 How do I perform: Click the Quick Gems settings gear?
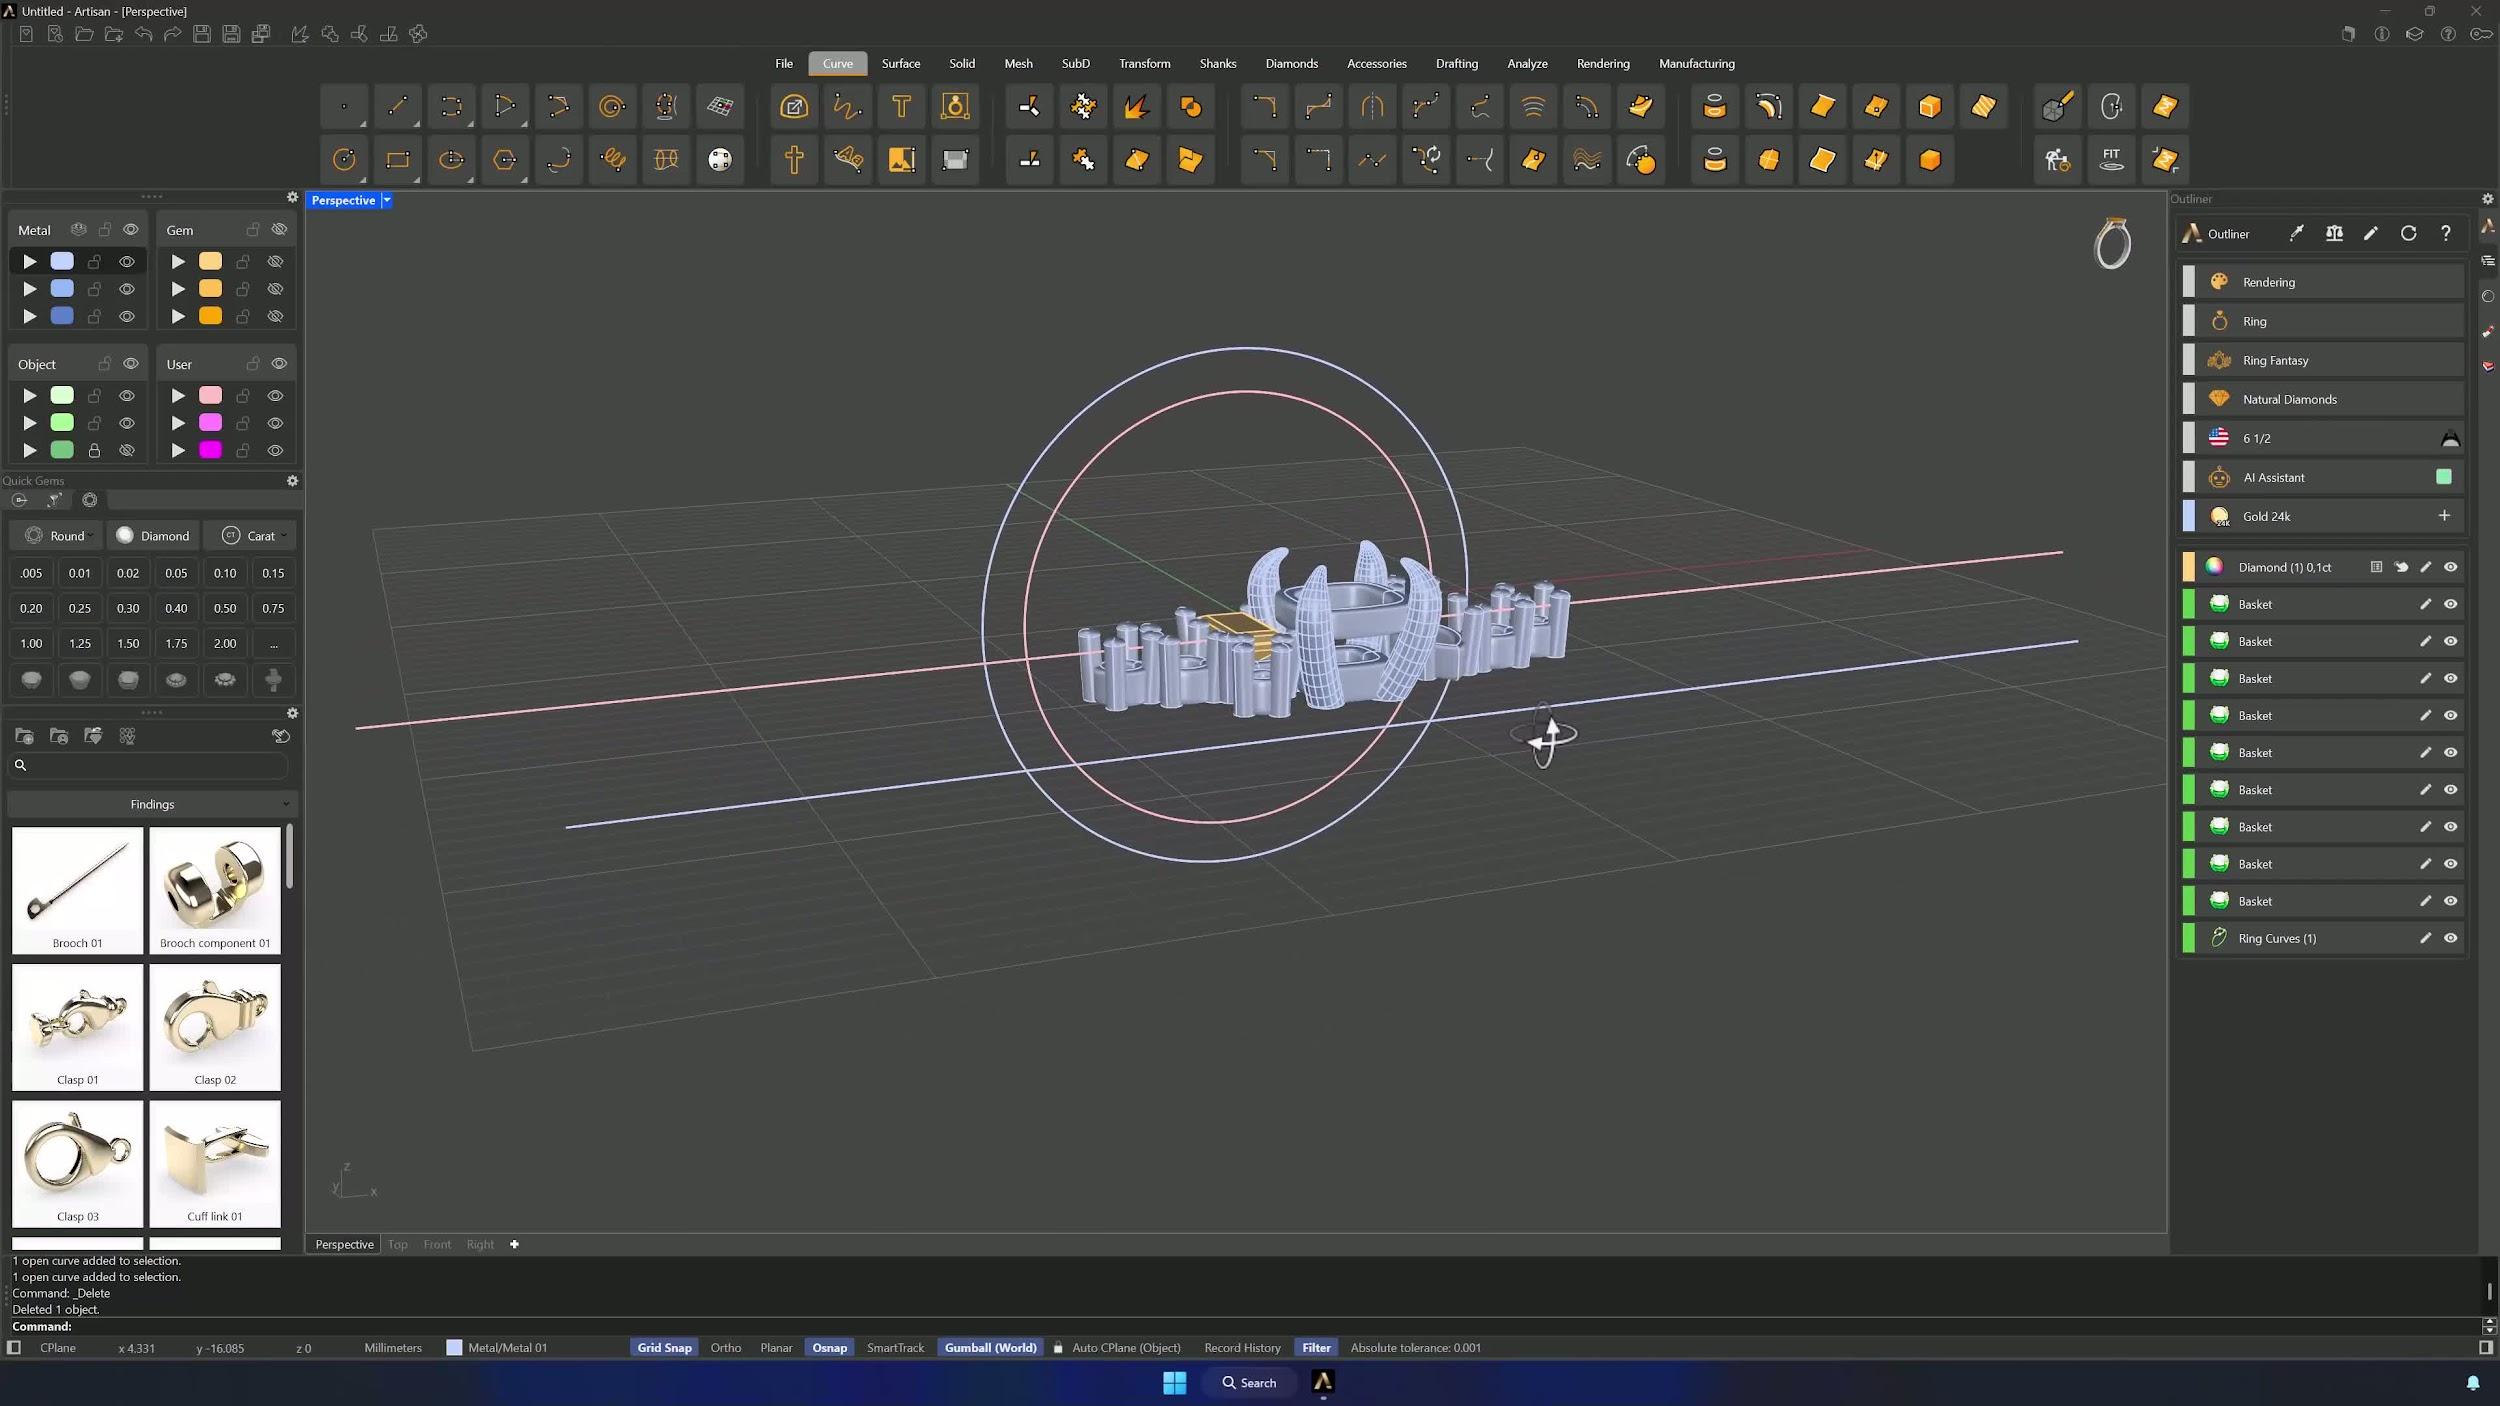[292, 481]
